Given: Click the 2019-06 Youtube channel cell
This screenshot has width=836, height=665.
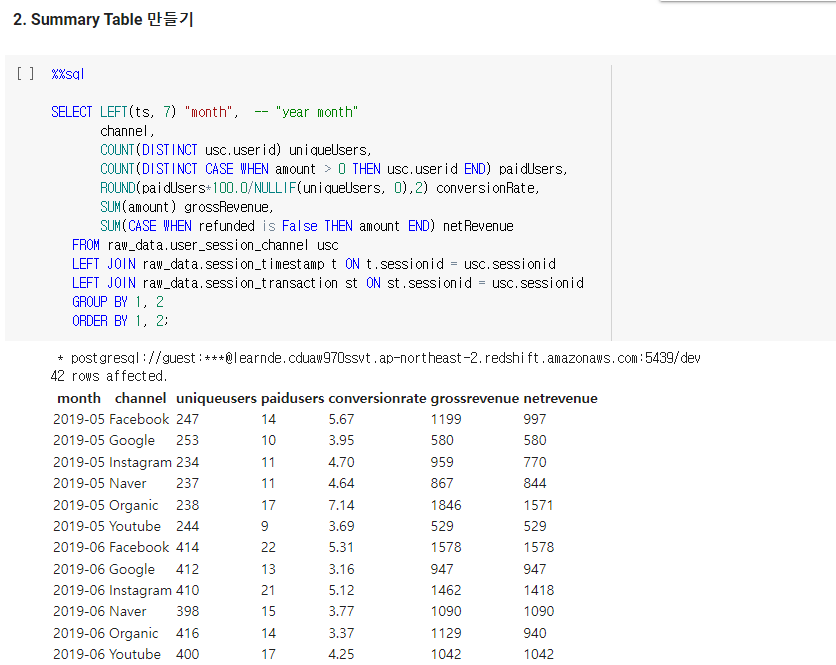Looking at the screenshot, I should (x=135, y=654).
